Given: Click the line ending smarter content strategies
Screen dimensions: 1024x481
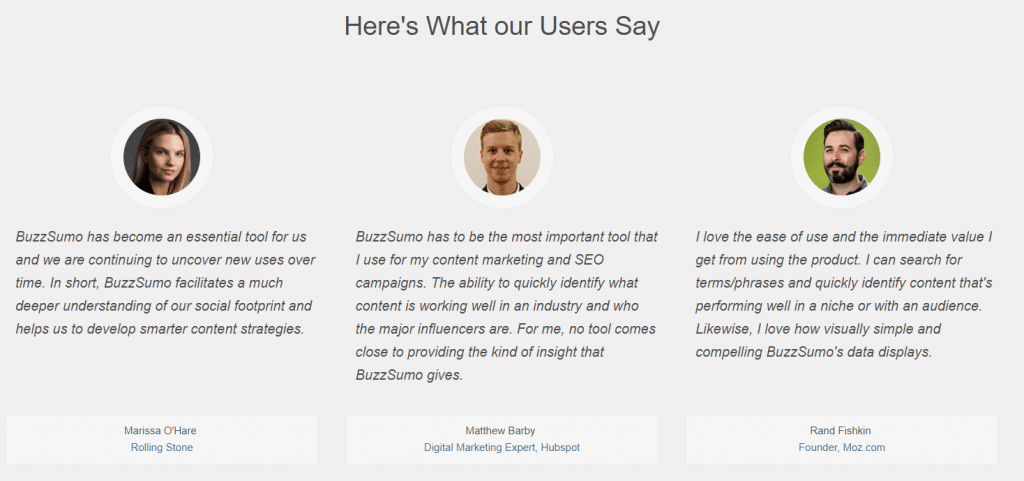Looking at the screenshot, I should pos(160,329).
